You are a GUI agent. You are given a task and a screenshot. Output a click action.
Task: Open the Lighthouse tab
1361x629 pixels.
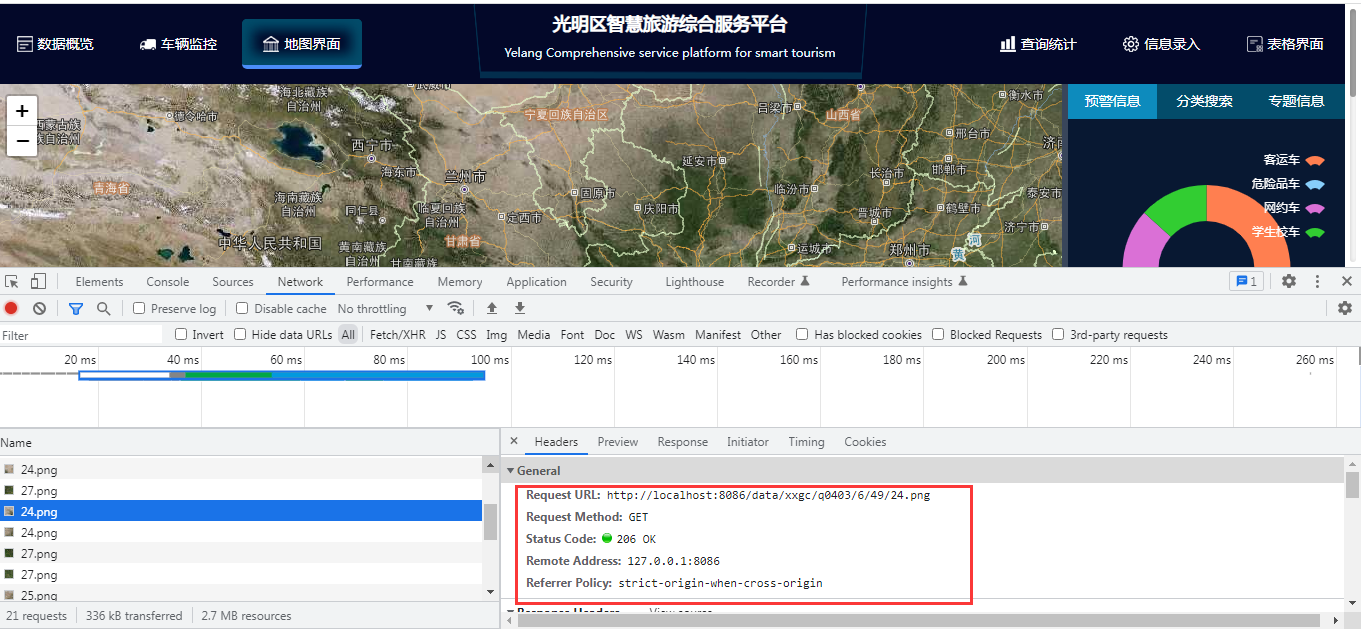pyautogui.click(x=694, y=282)
